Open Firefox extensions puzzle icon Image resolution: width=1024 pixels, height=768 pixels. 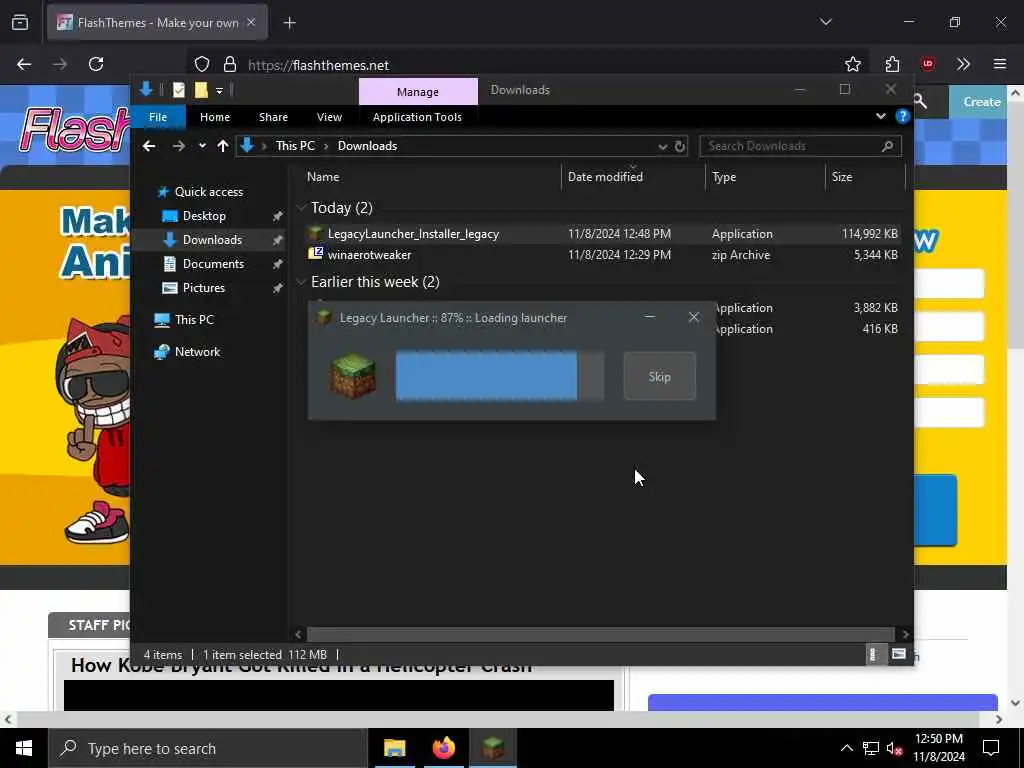click(892, 64)
